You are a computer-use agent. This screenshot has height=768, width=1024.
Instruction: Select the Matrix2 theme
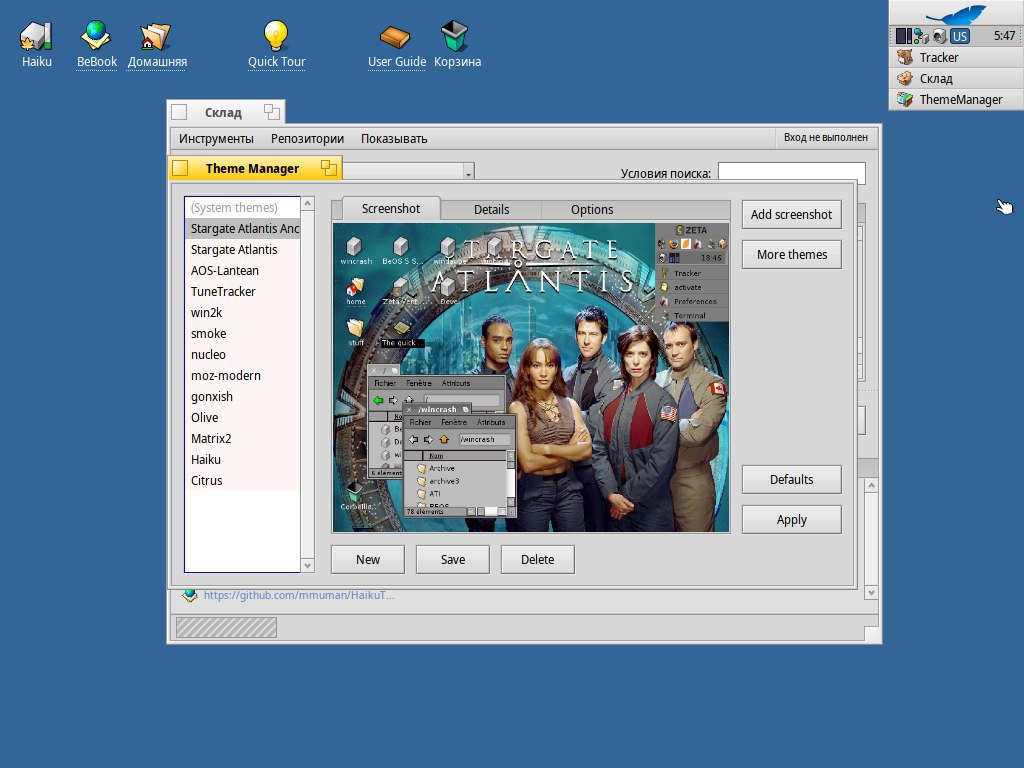pos(242,438)
